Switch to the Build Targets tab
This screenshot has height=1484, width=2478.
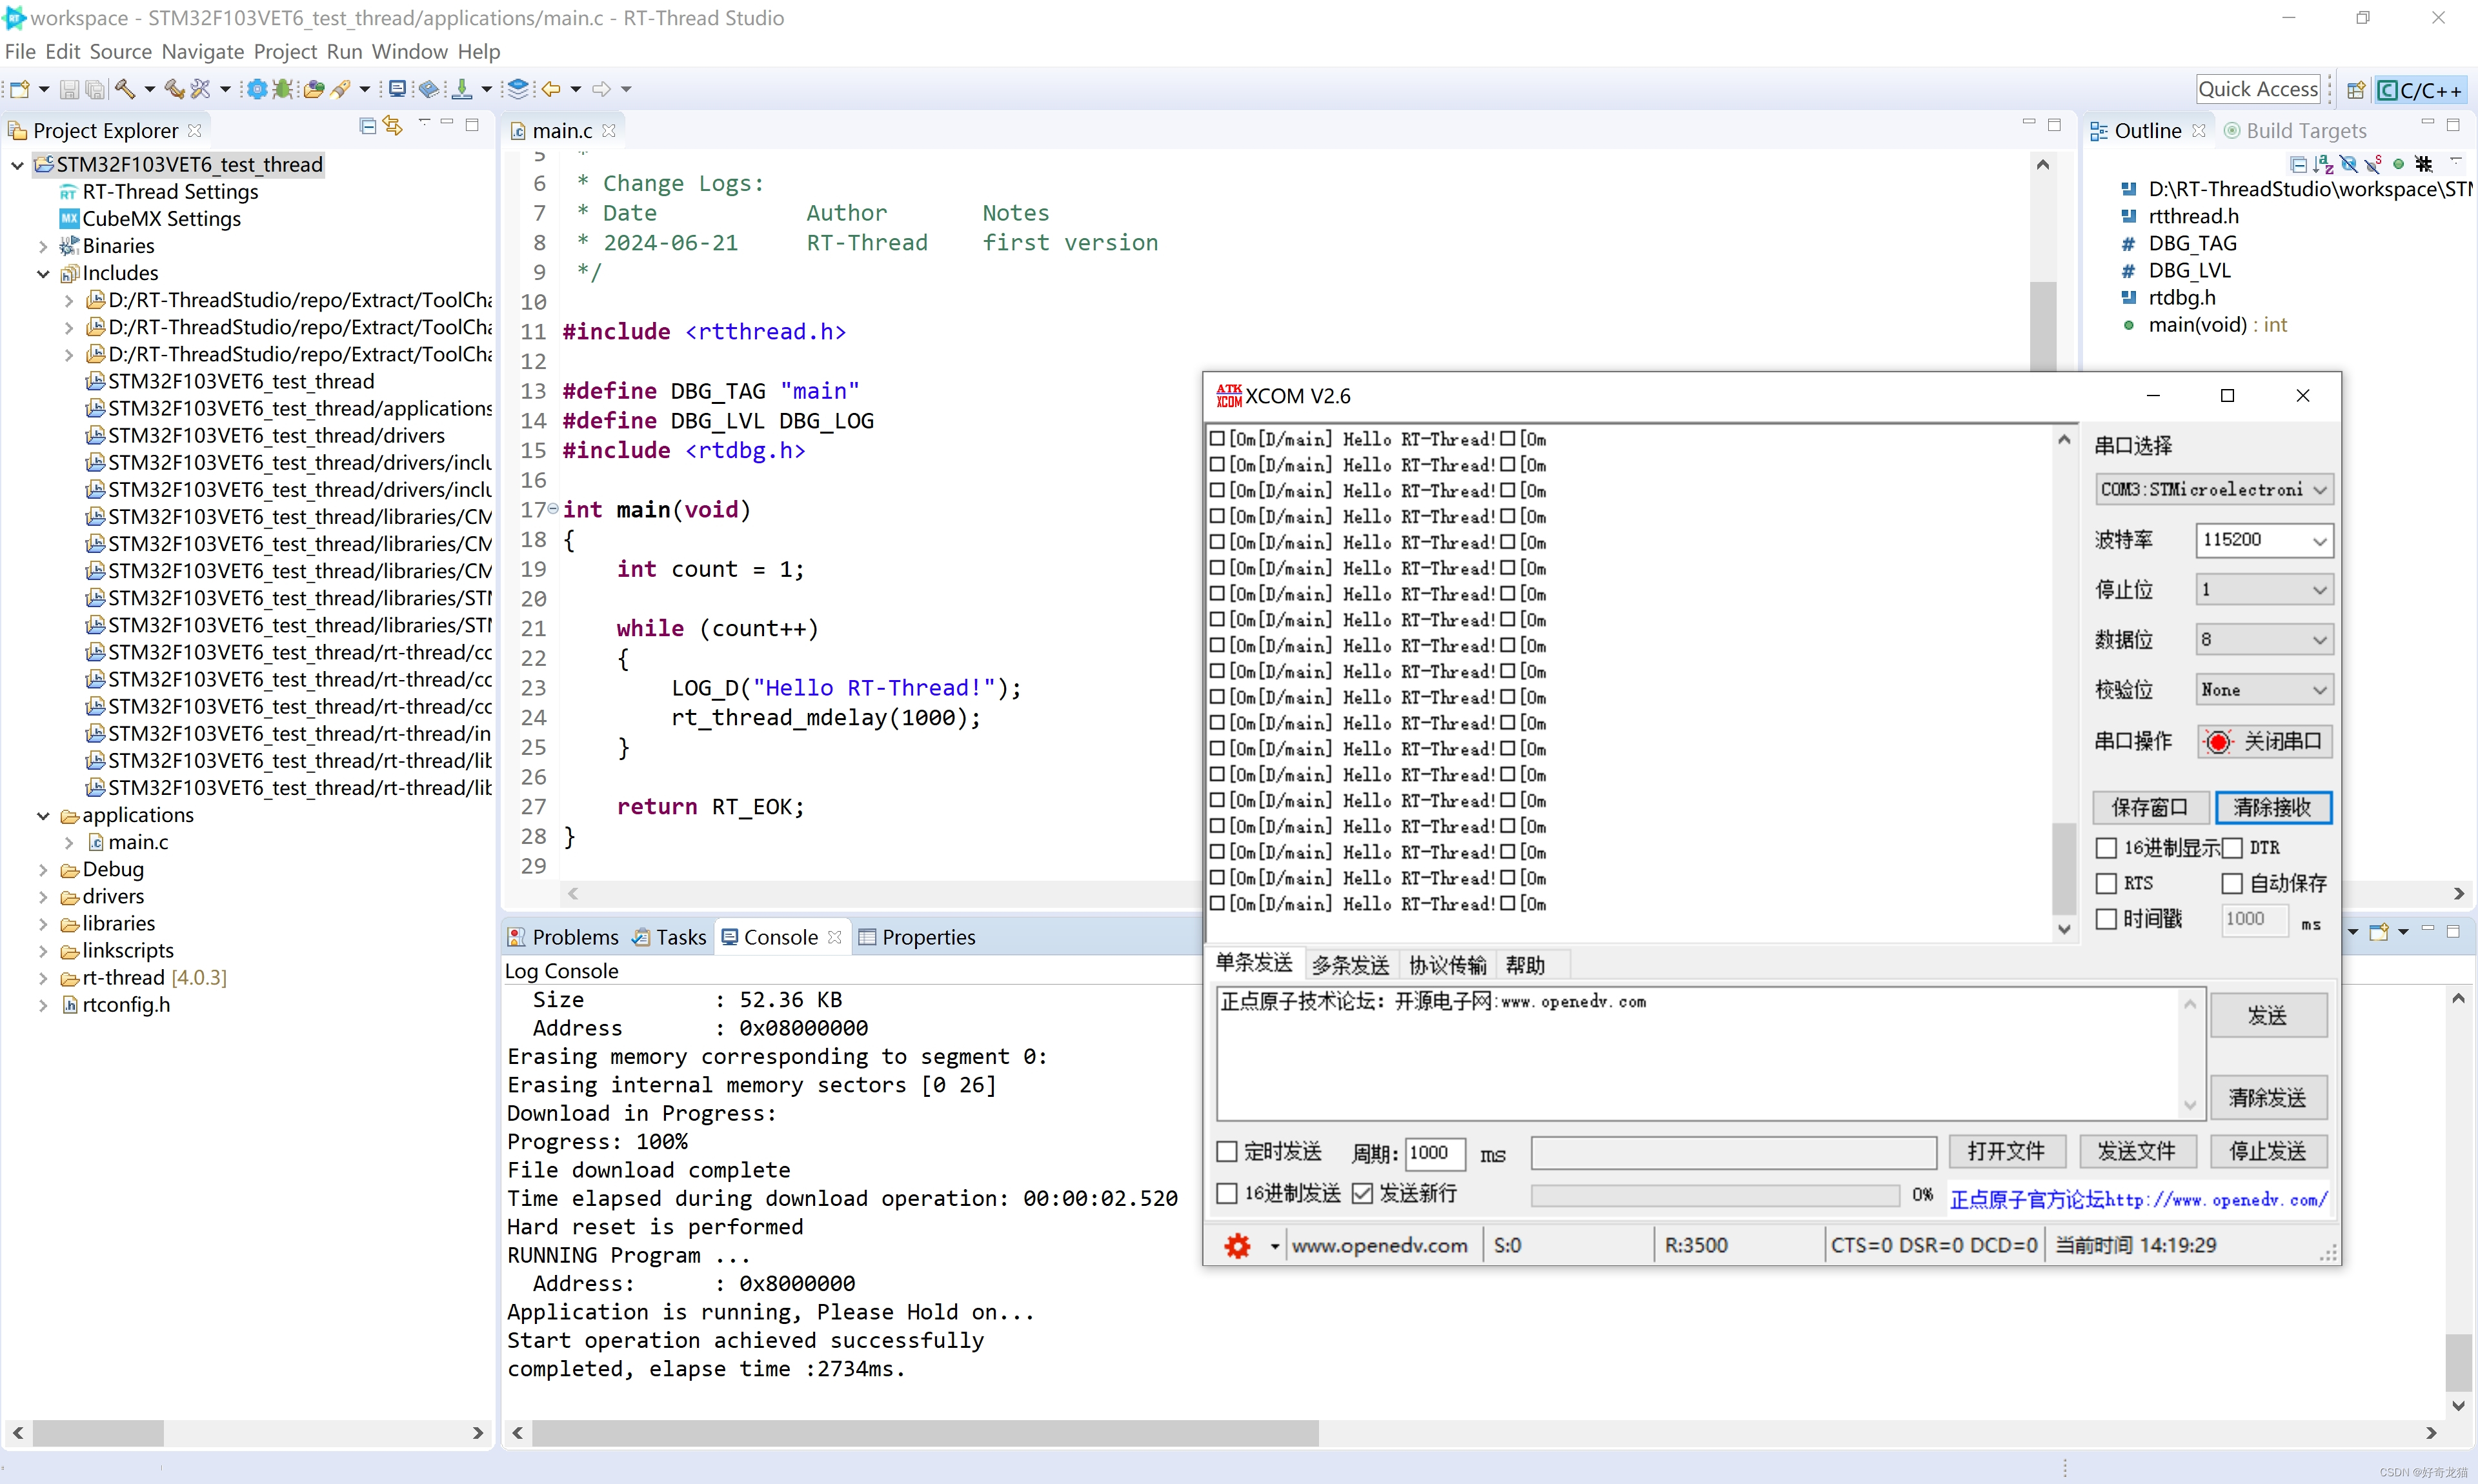2295,131
